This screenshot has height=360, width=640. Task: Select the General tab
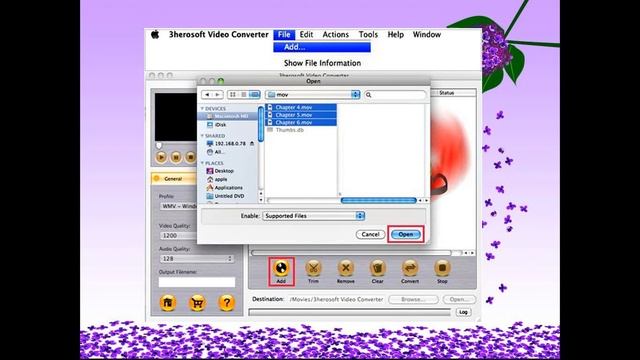point(173,179)
